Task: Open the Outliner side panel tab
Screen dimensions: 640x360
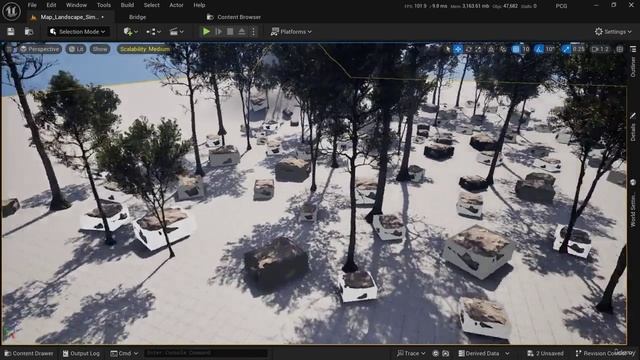Action: click(633, 62)
